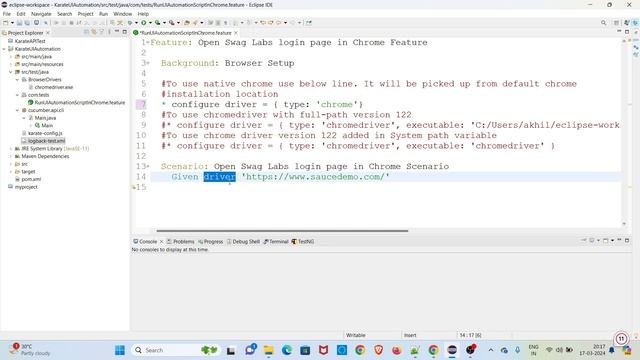640x360 pixels.
Task: Click the Save toolbar icon
Action: tap(19, 23)
